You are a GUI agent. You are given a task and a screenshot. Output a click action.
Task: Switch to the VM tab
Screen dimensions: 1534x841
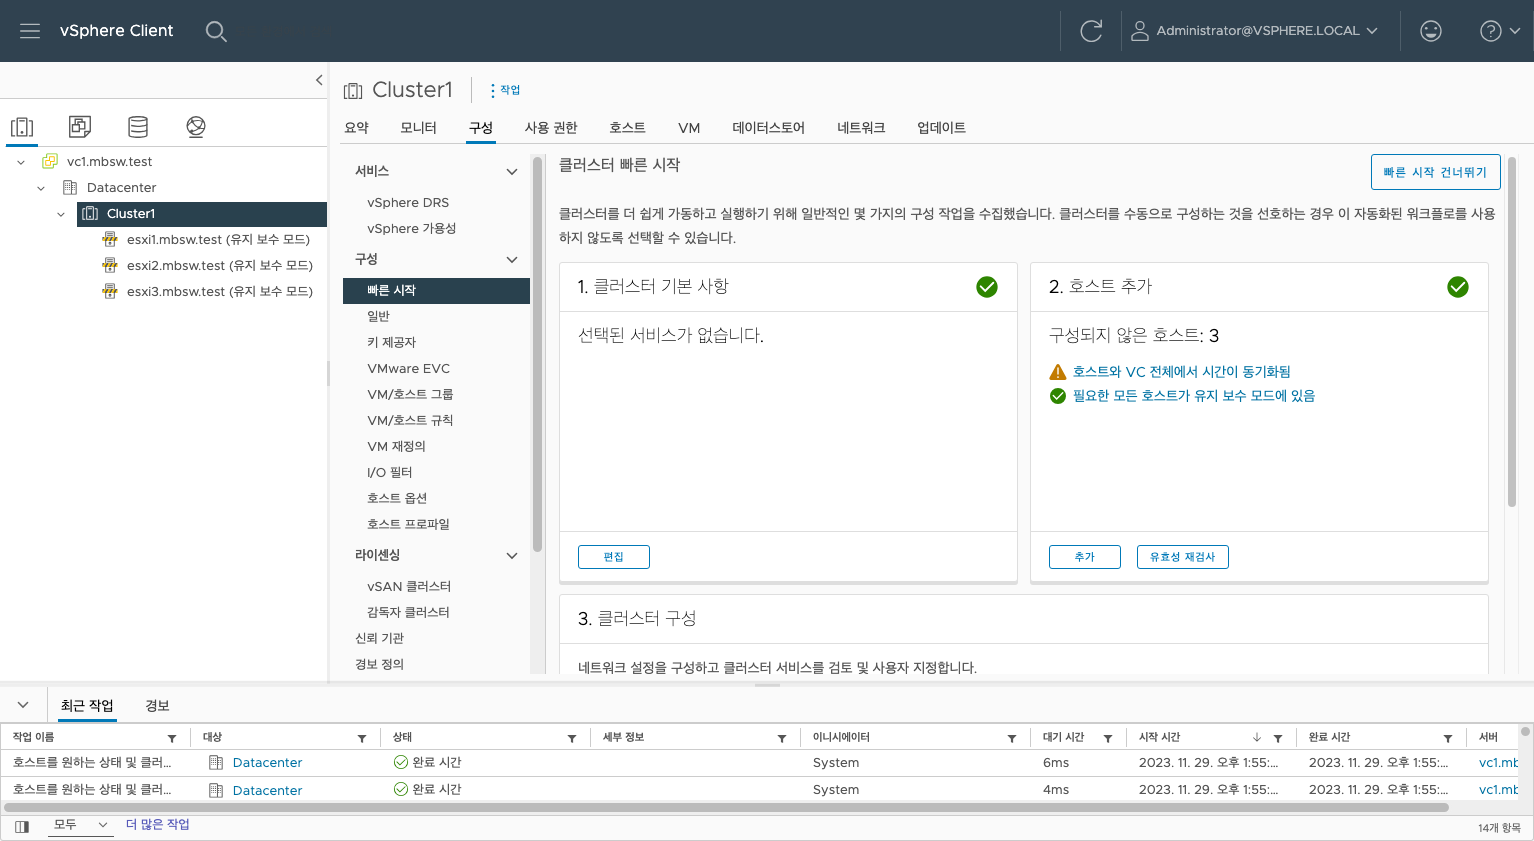(689, 128)
